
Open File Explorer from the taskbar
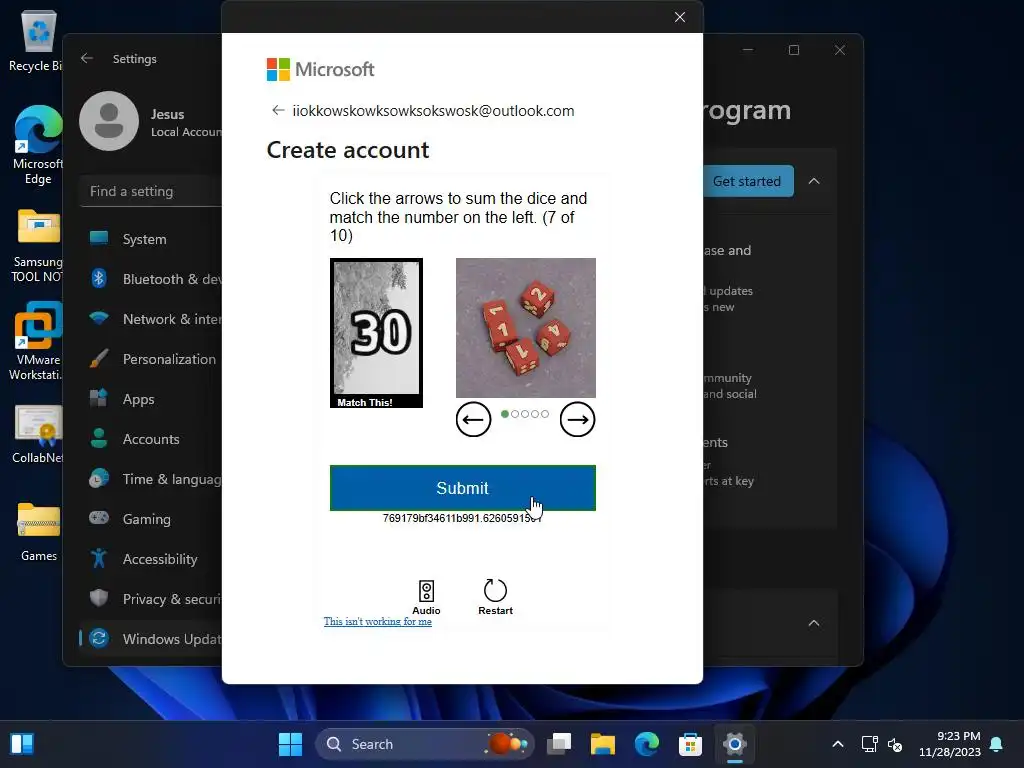(603, 744)
